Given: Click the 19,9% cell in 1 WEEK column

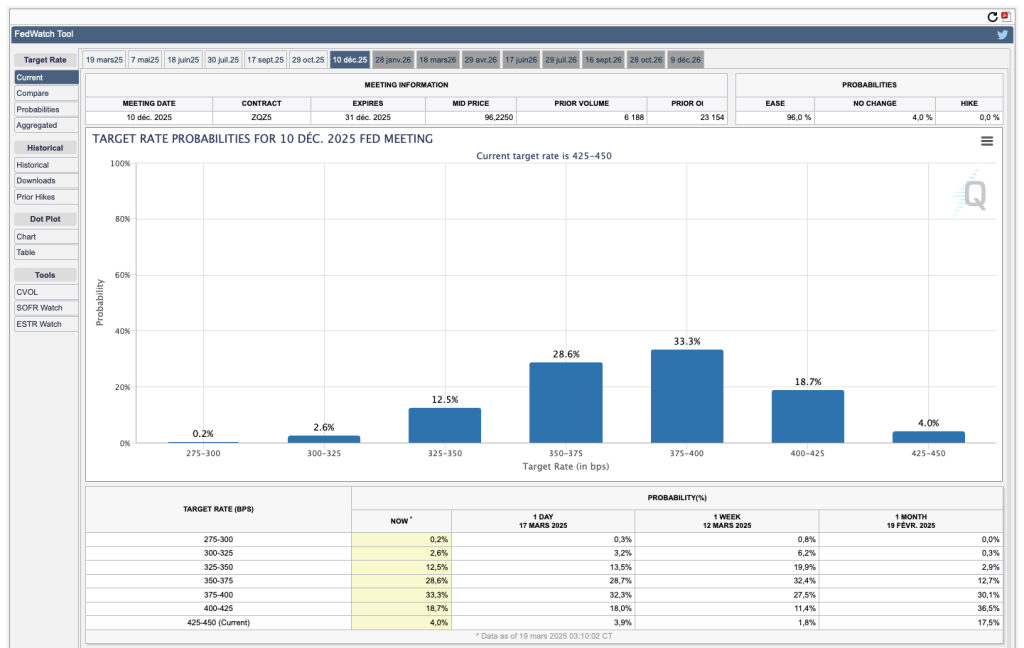Looking at the screenshot, I should tap(727, 568).
